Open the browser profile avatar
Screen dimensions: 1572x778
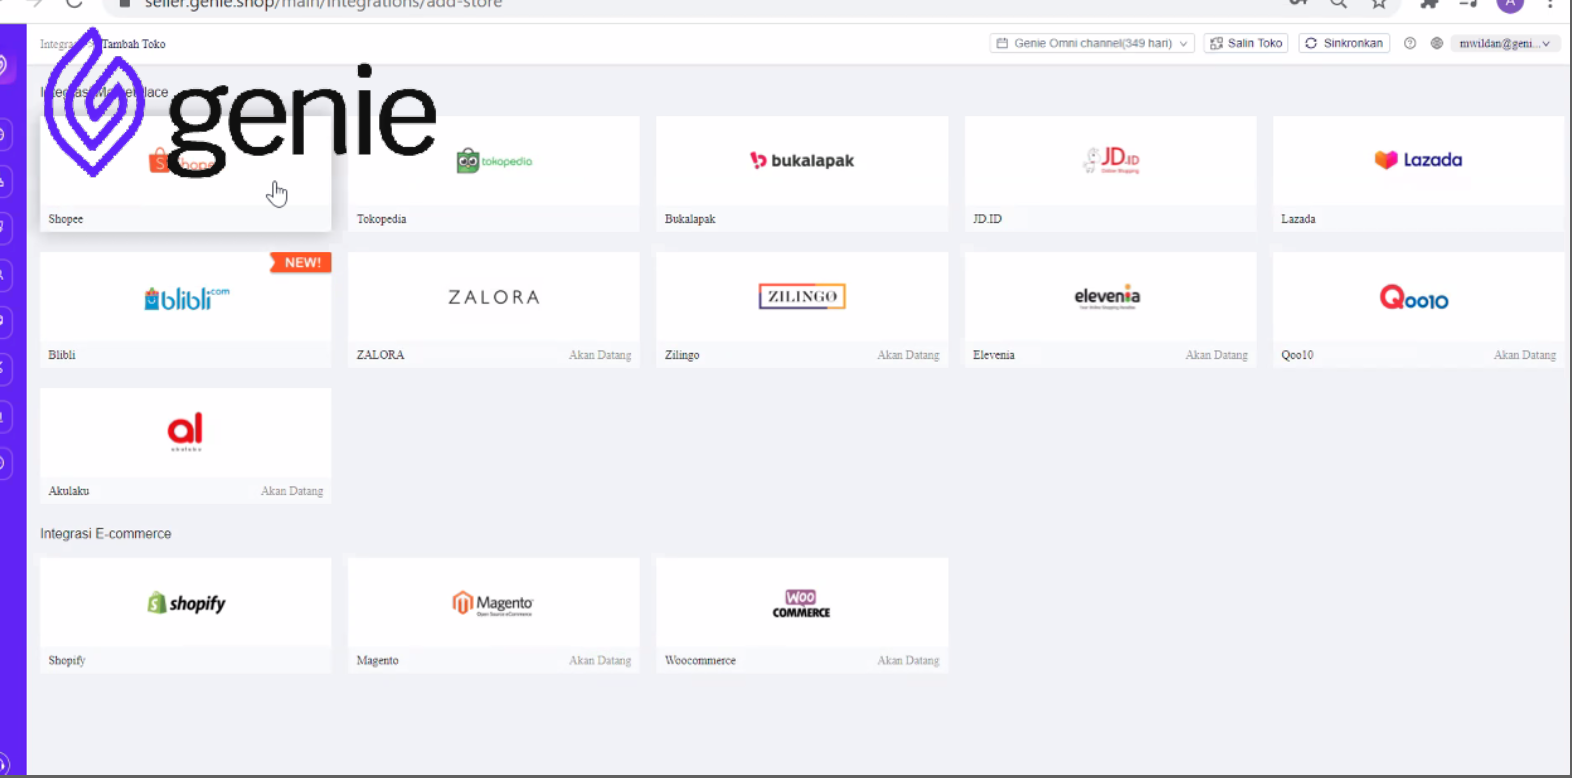(1510, 4)
